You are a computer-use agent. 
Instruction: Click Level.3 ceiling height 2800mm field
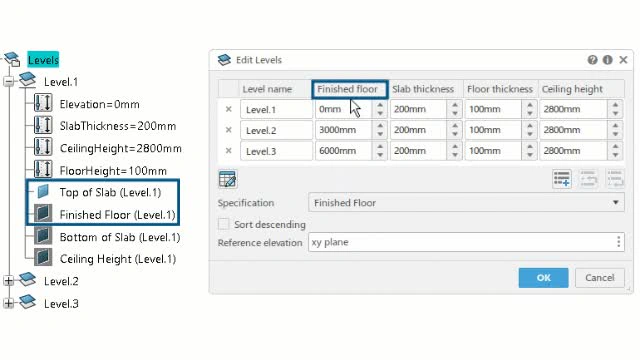tap(573, 151)
